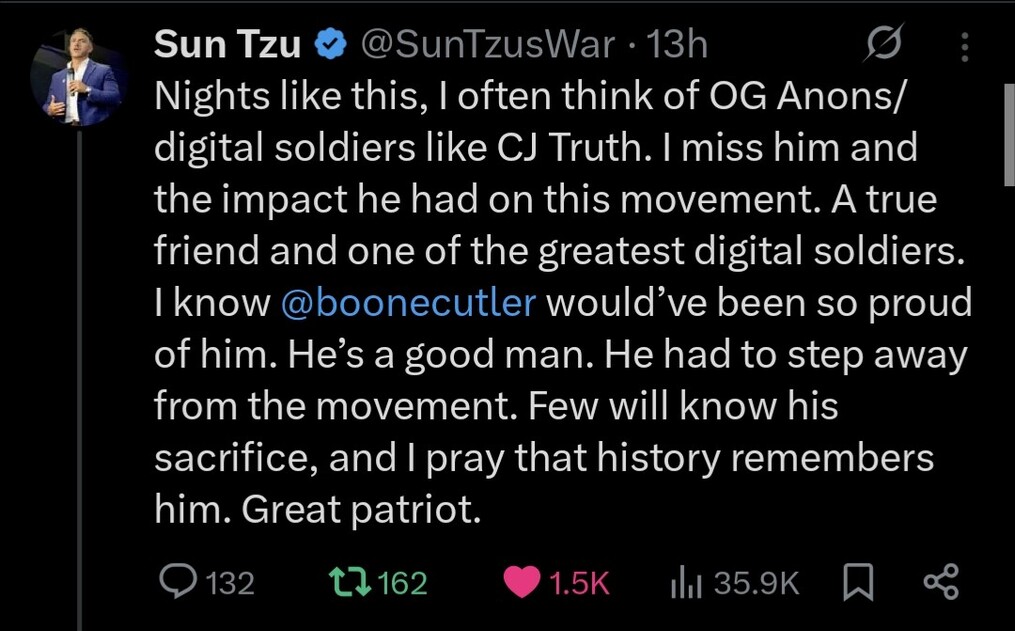Click the 35.9K views count
The height and width of the screenshot is (631, 1015).
[756, 583]
